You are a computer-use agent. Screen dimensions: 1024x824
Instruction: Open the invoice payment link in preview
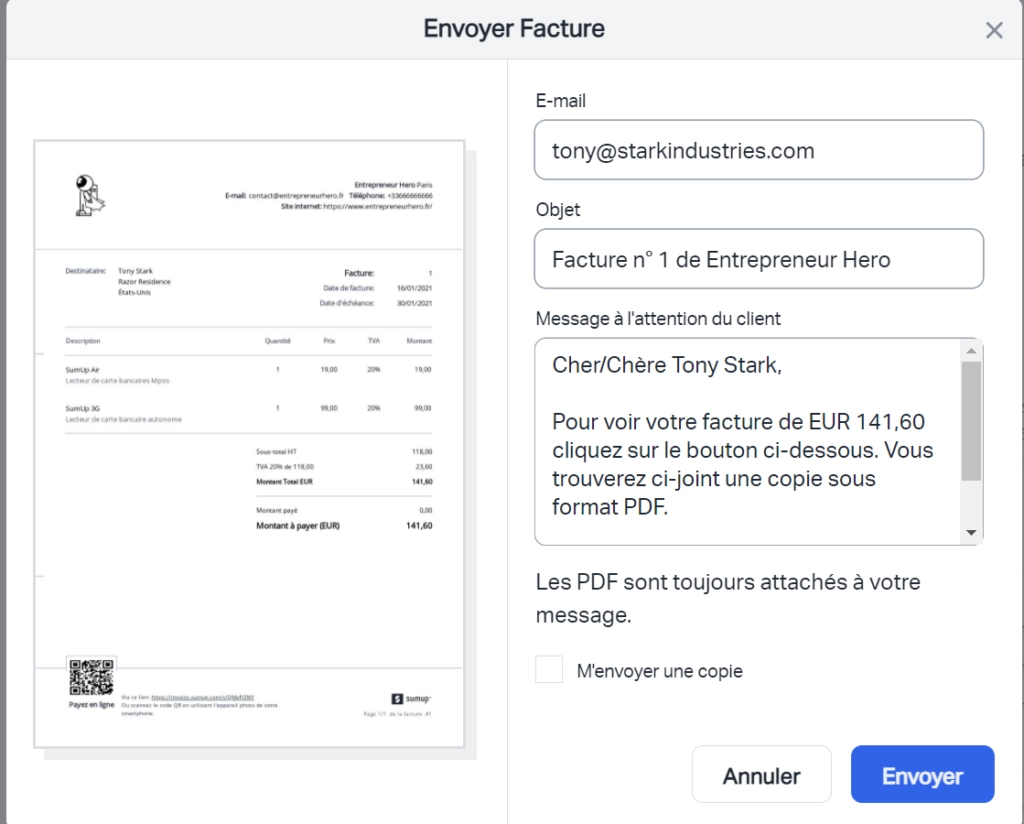(x=202, y=697)
